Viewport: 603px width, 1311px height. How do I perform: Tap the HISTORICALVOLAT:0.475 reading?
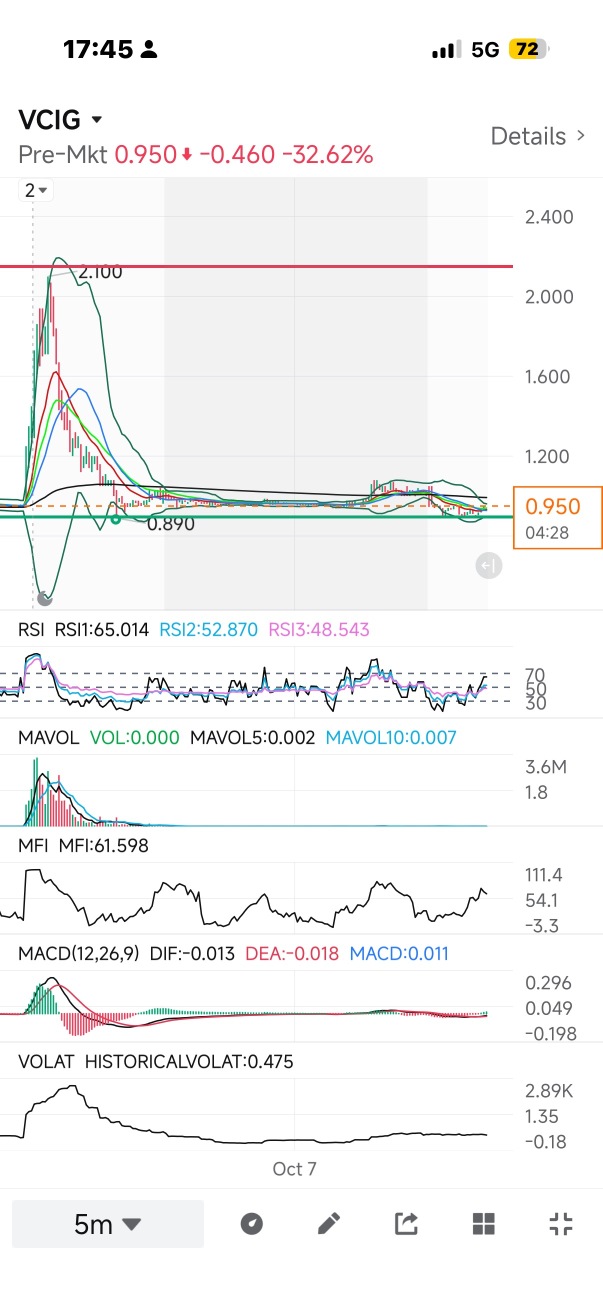pos(189,1062)
